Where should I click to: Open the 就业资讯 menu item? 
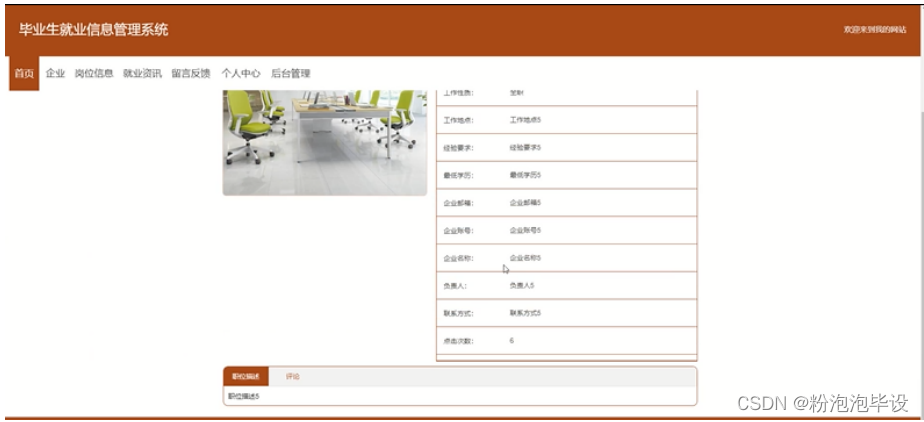[142, 74]
